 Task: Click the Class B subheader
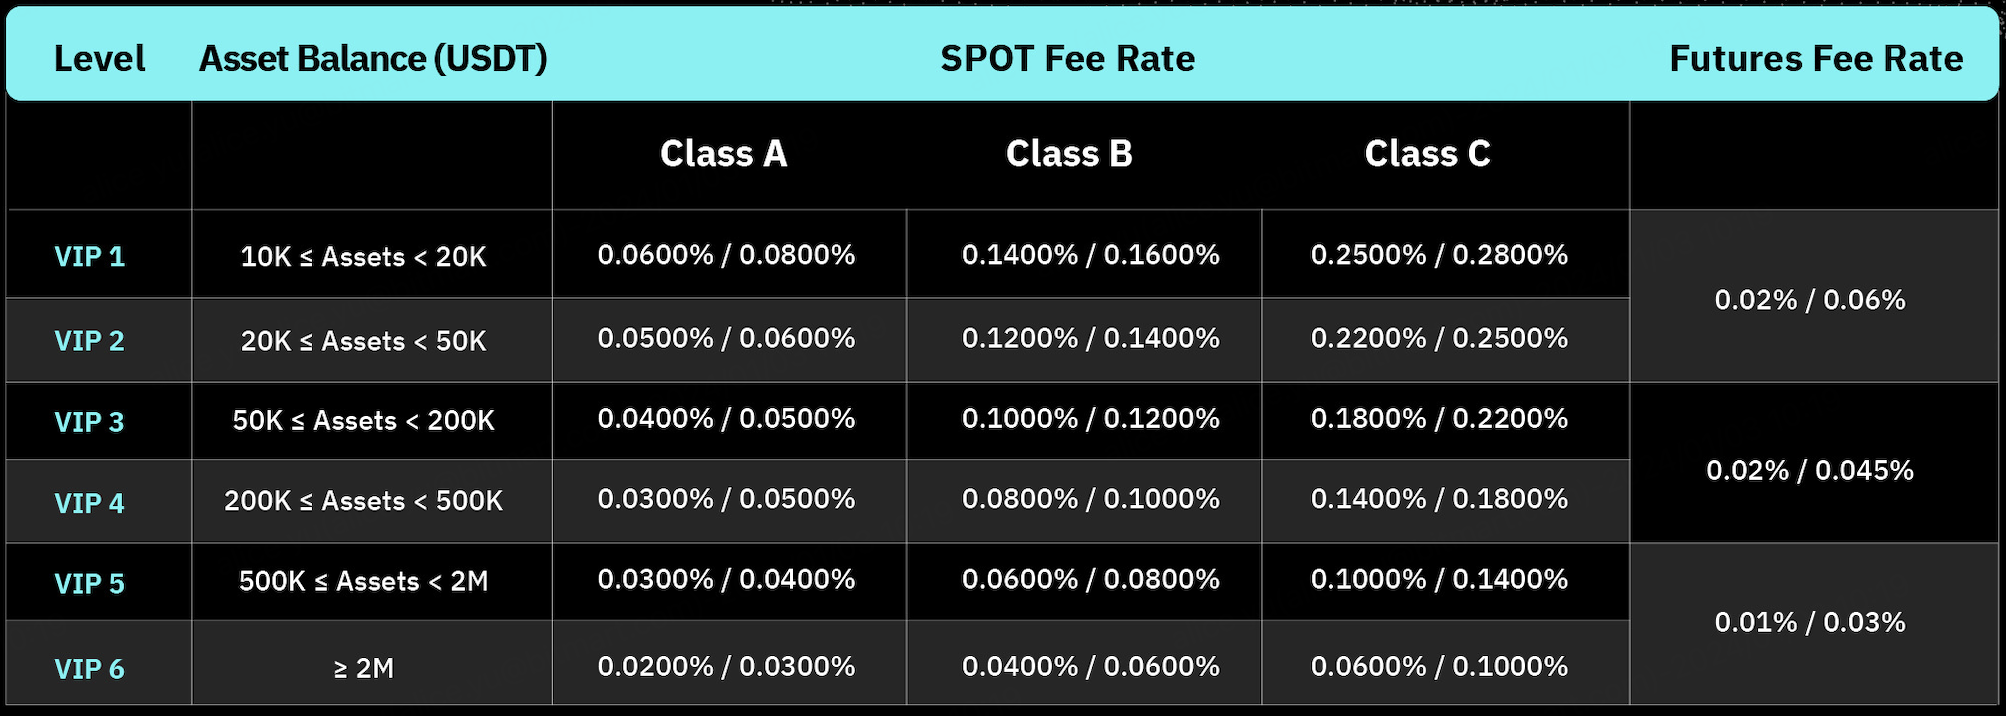point(1069,153)
